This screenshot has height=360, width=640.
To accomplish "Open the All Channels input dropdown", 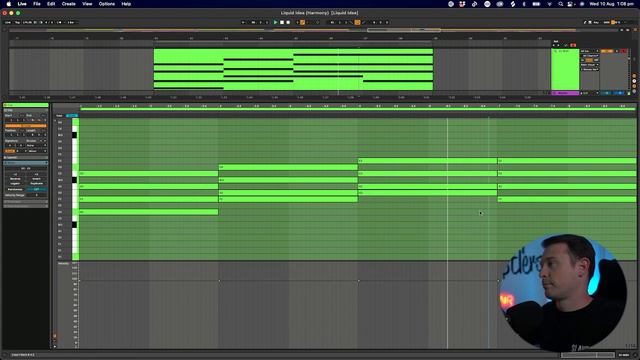I will (589, 56).
